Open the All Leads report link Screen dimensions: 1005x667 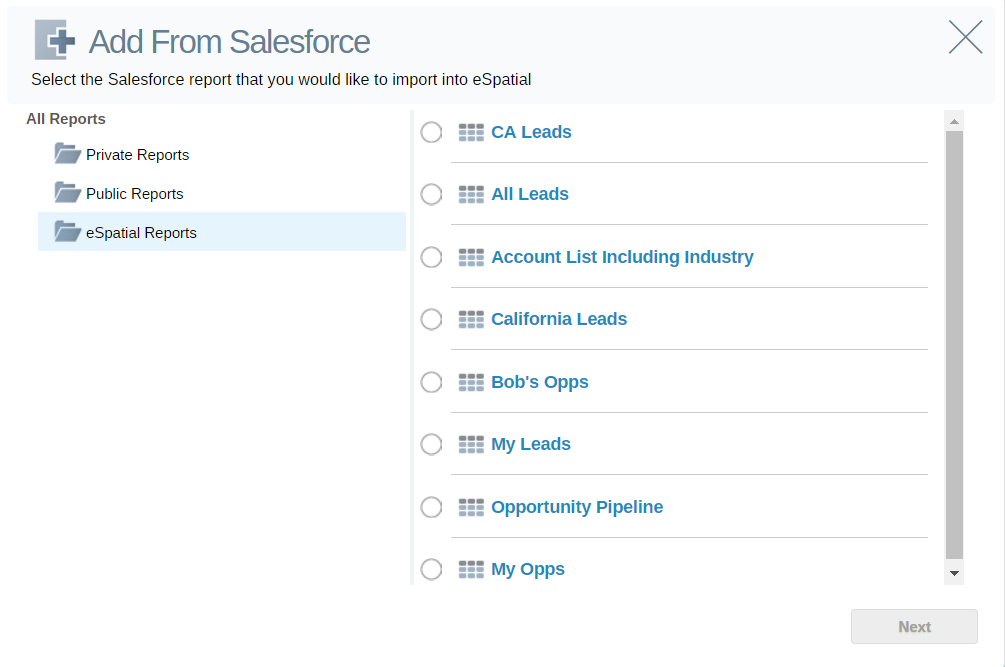pos(530,194)
